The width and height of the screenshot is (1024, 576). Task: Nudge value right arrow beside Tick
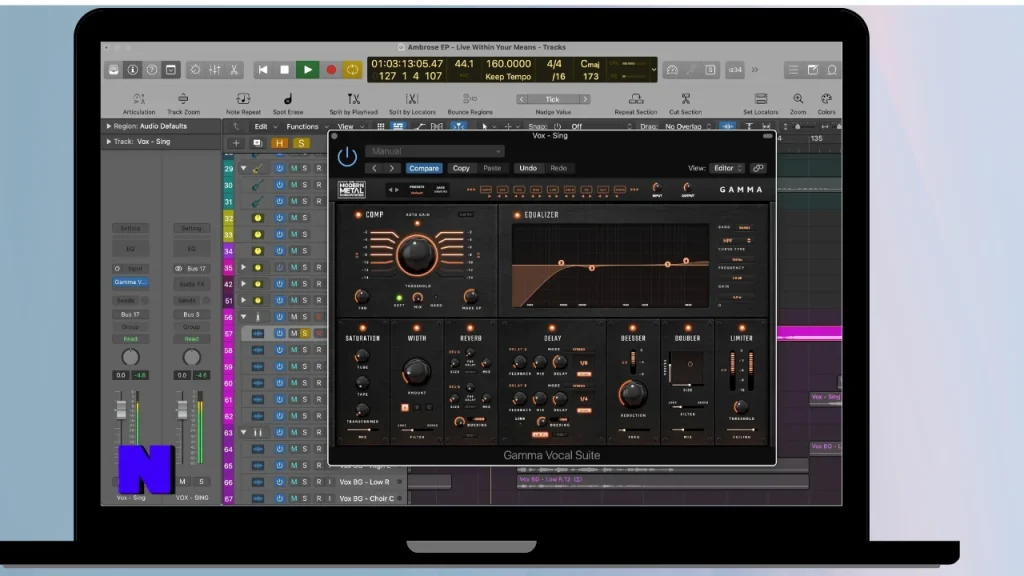[x=585, y=99]
